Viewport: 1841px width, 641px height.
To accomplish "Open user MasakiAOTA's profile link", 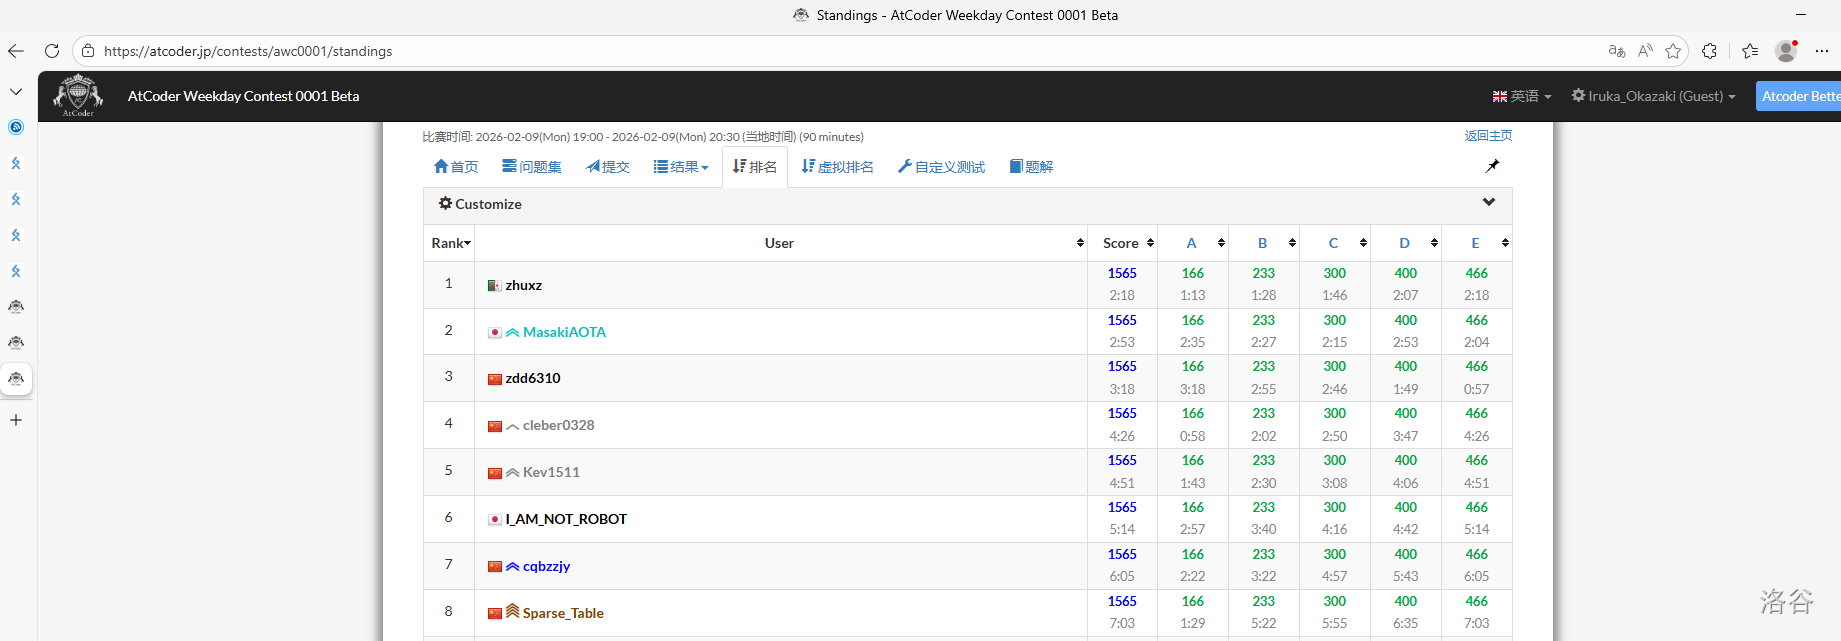I will click(564, 332).
